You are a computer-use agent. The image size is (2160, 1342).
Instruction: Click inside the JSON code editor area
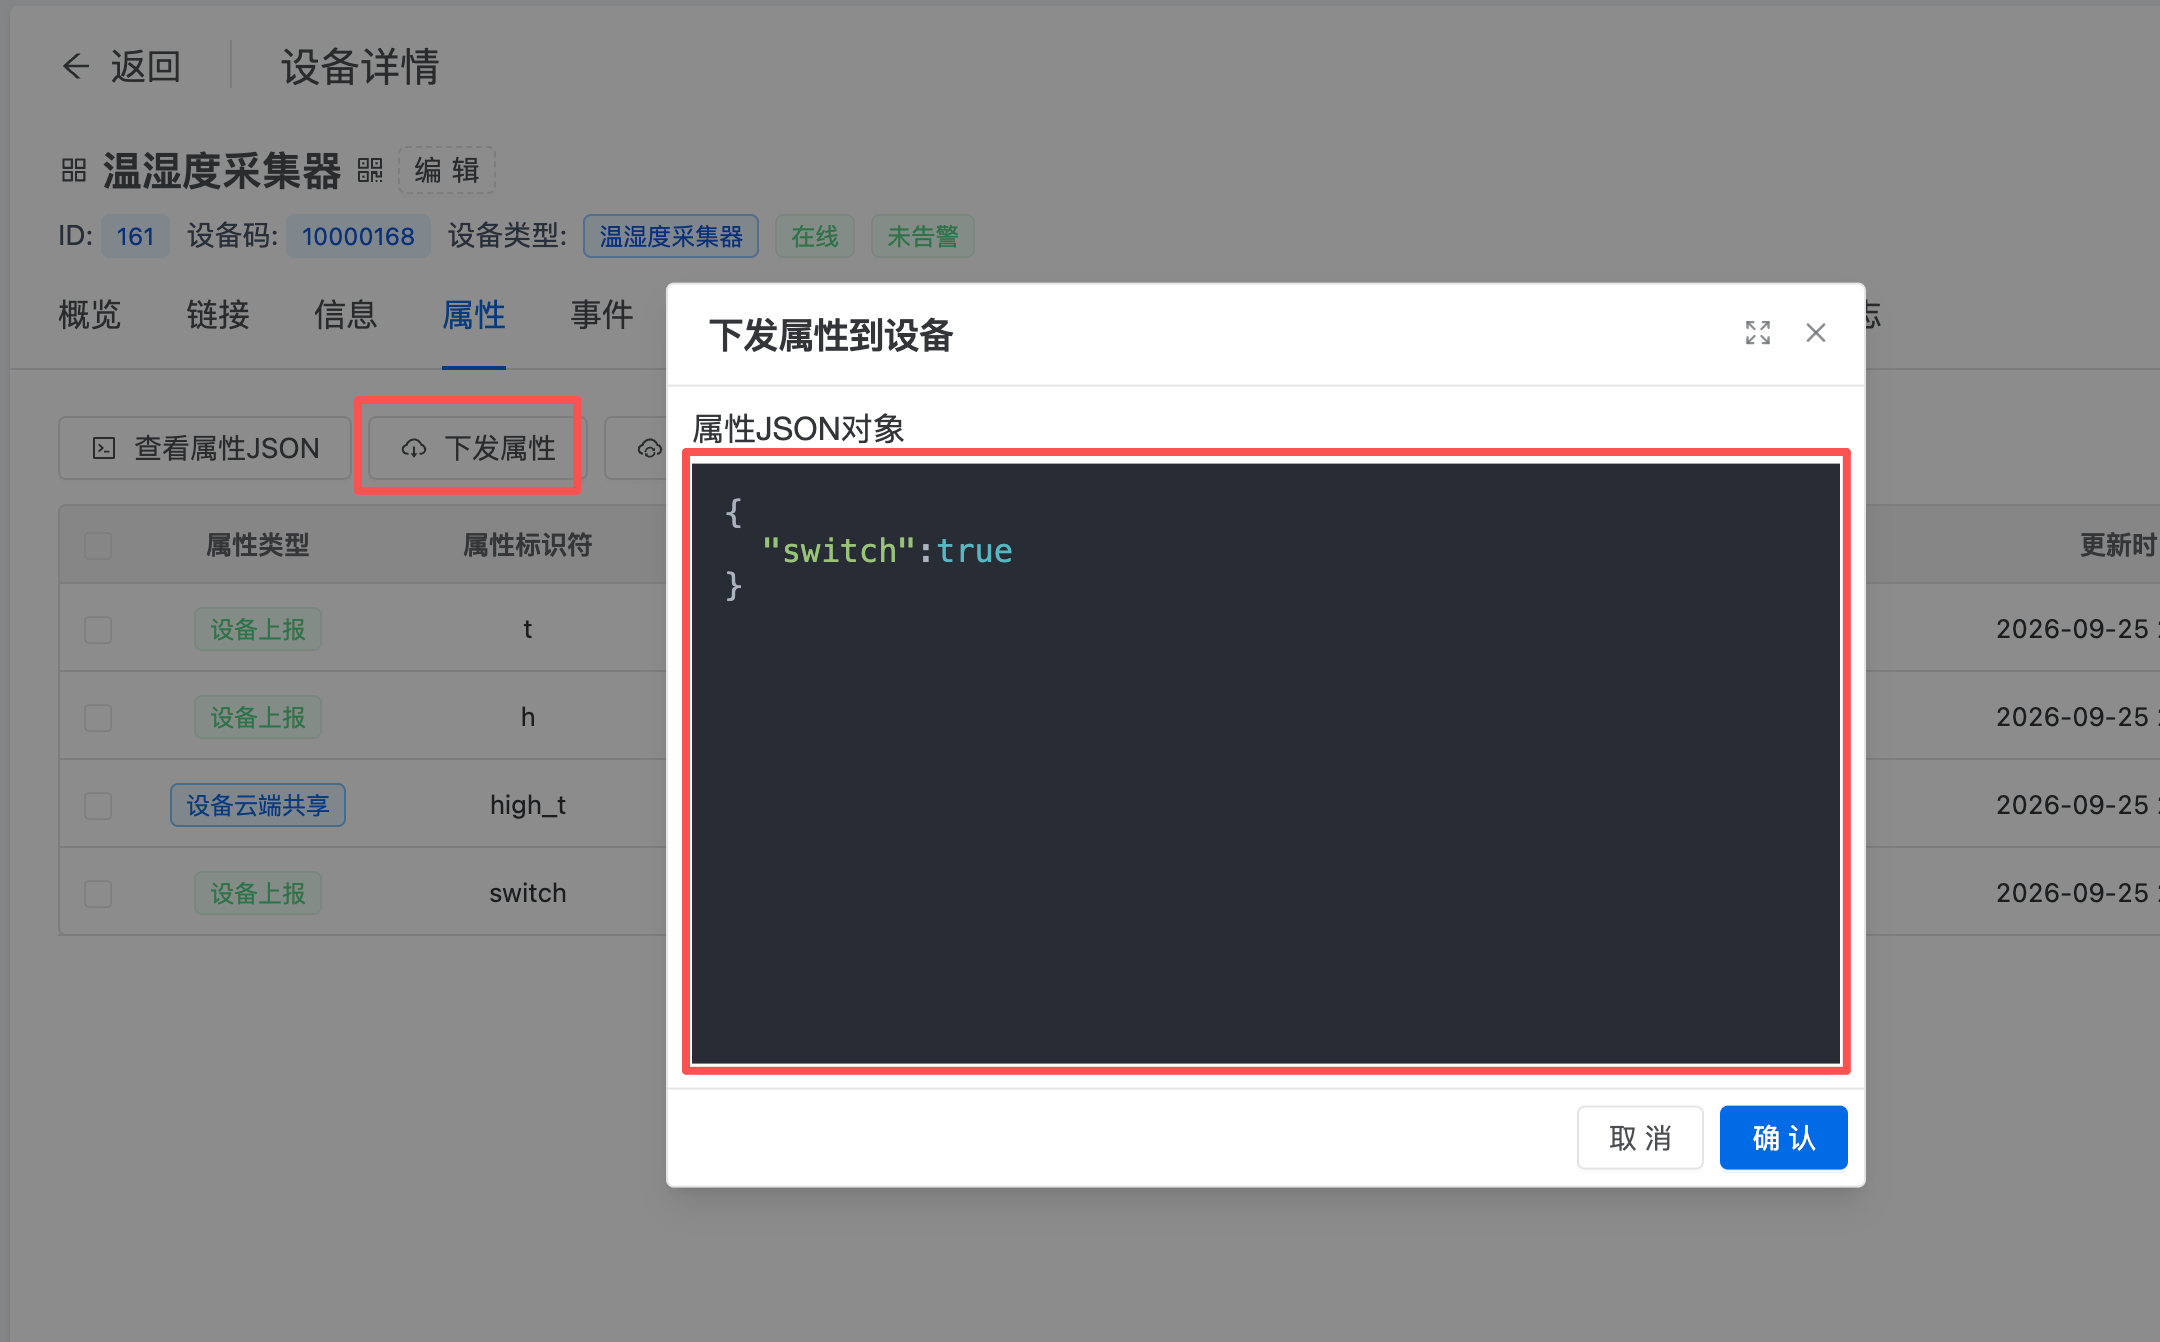click(1266, 763)
